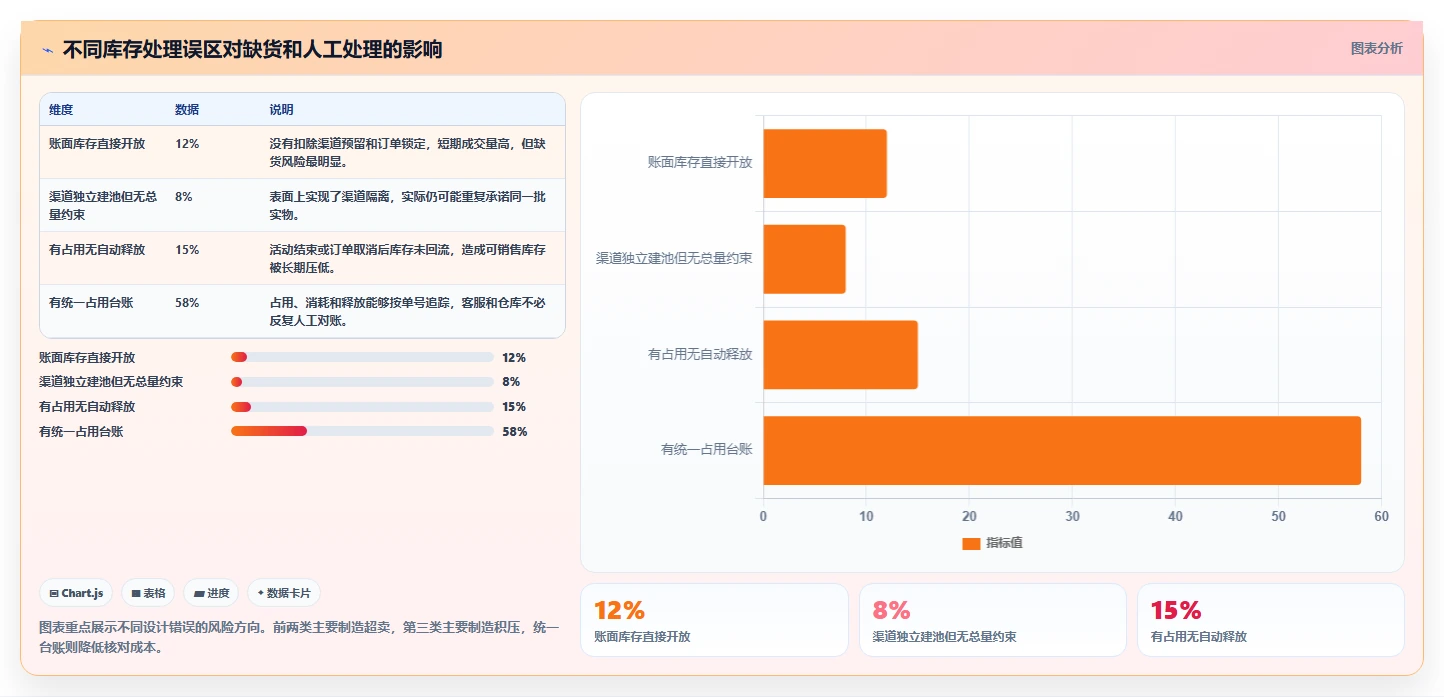Click description starting 表面上实现了渠道隔离
Viewport: 1444px width, 697px height.
(x=407, y=205)
